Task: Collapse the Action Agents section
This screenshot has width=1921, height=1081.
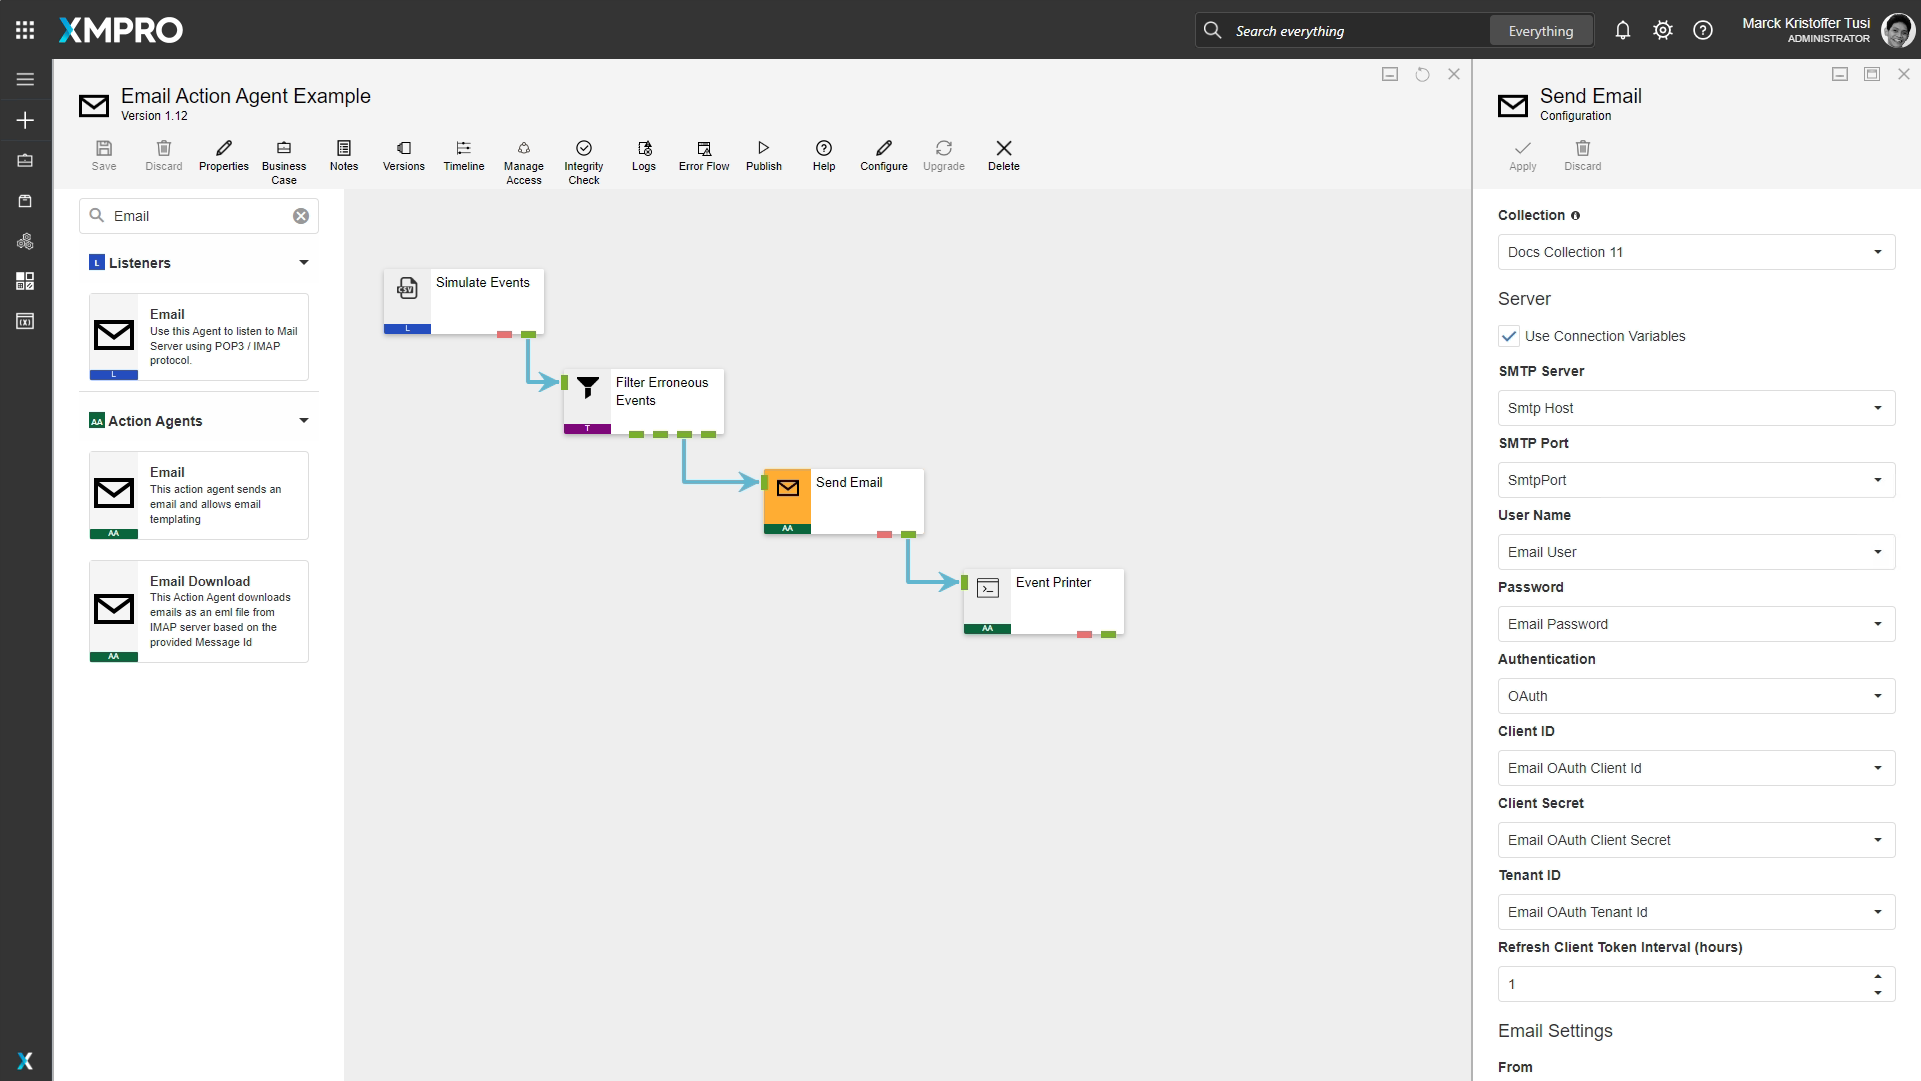Action: click(x=303, y=421)
